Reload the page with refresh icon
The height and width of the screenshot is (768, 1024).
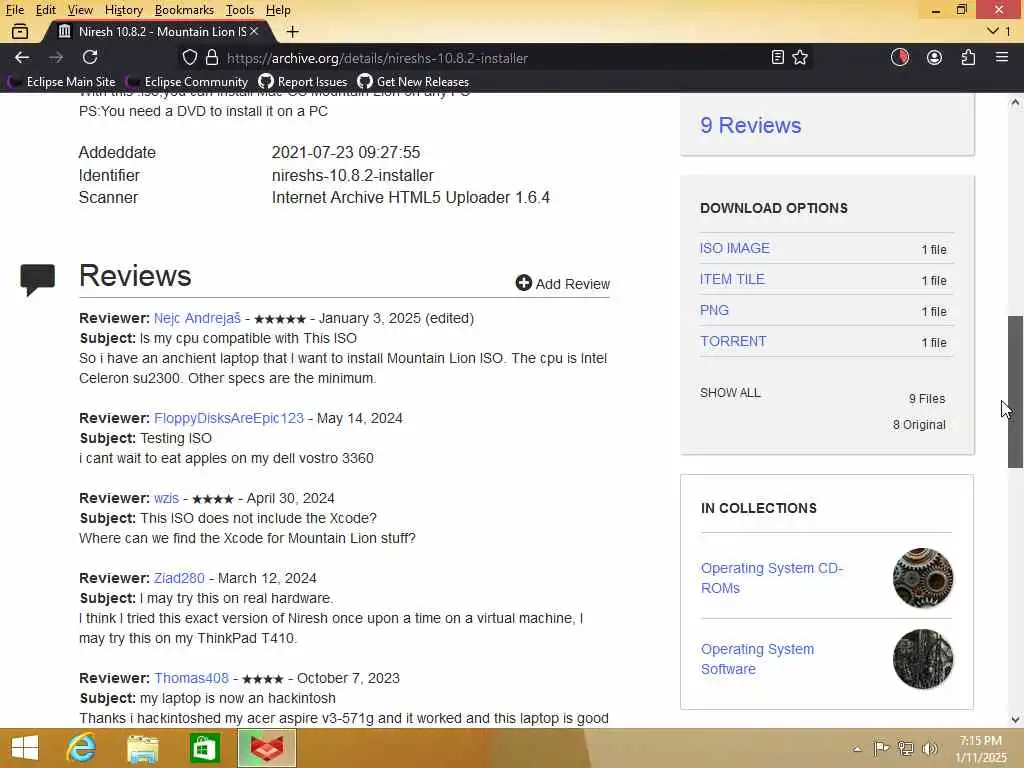[x=90, y=57]
